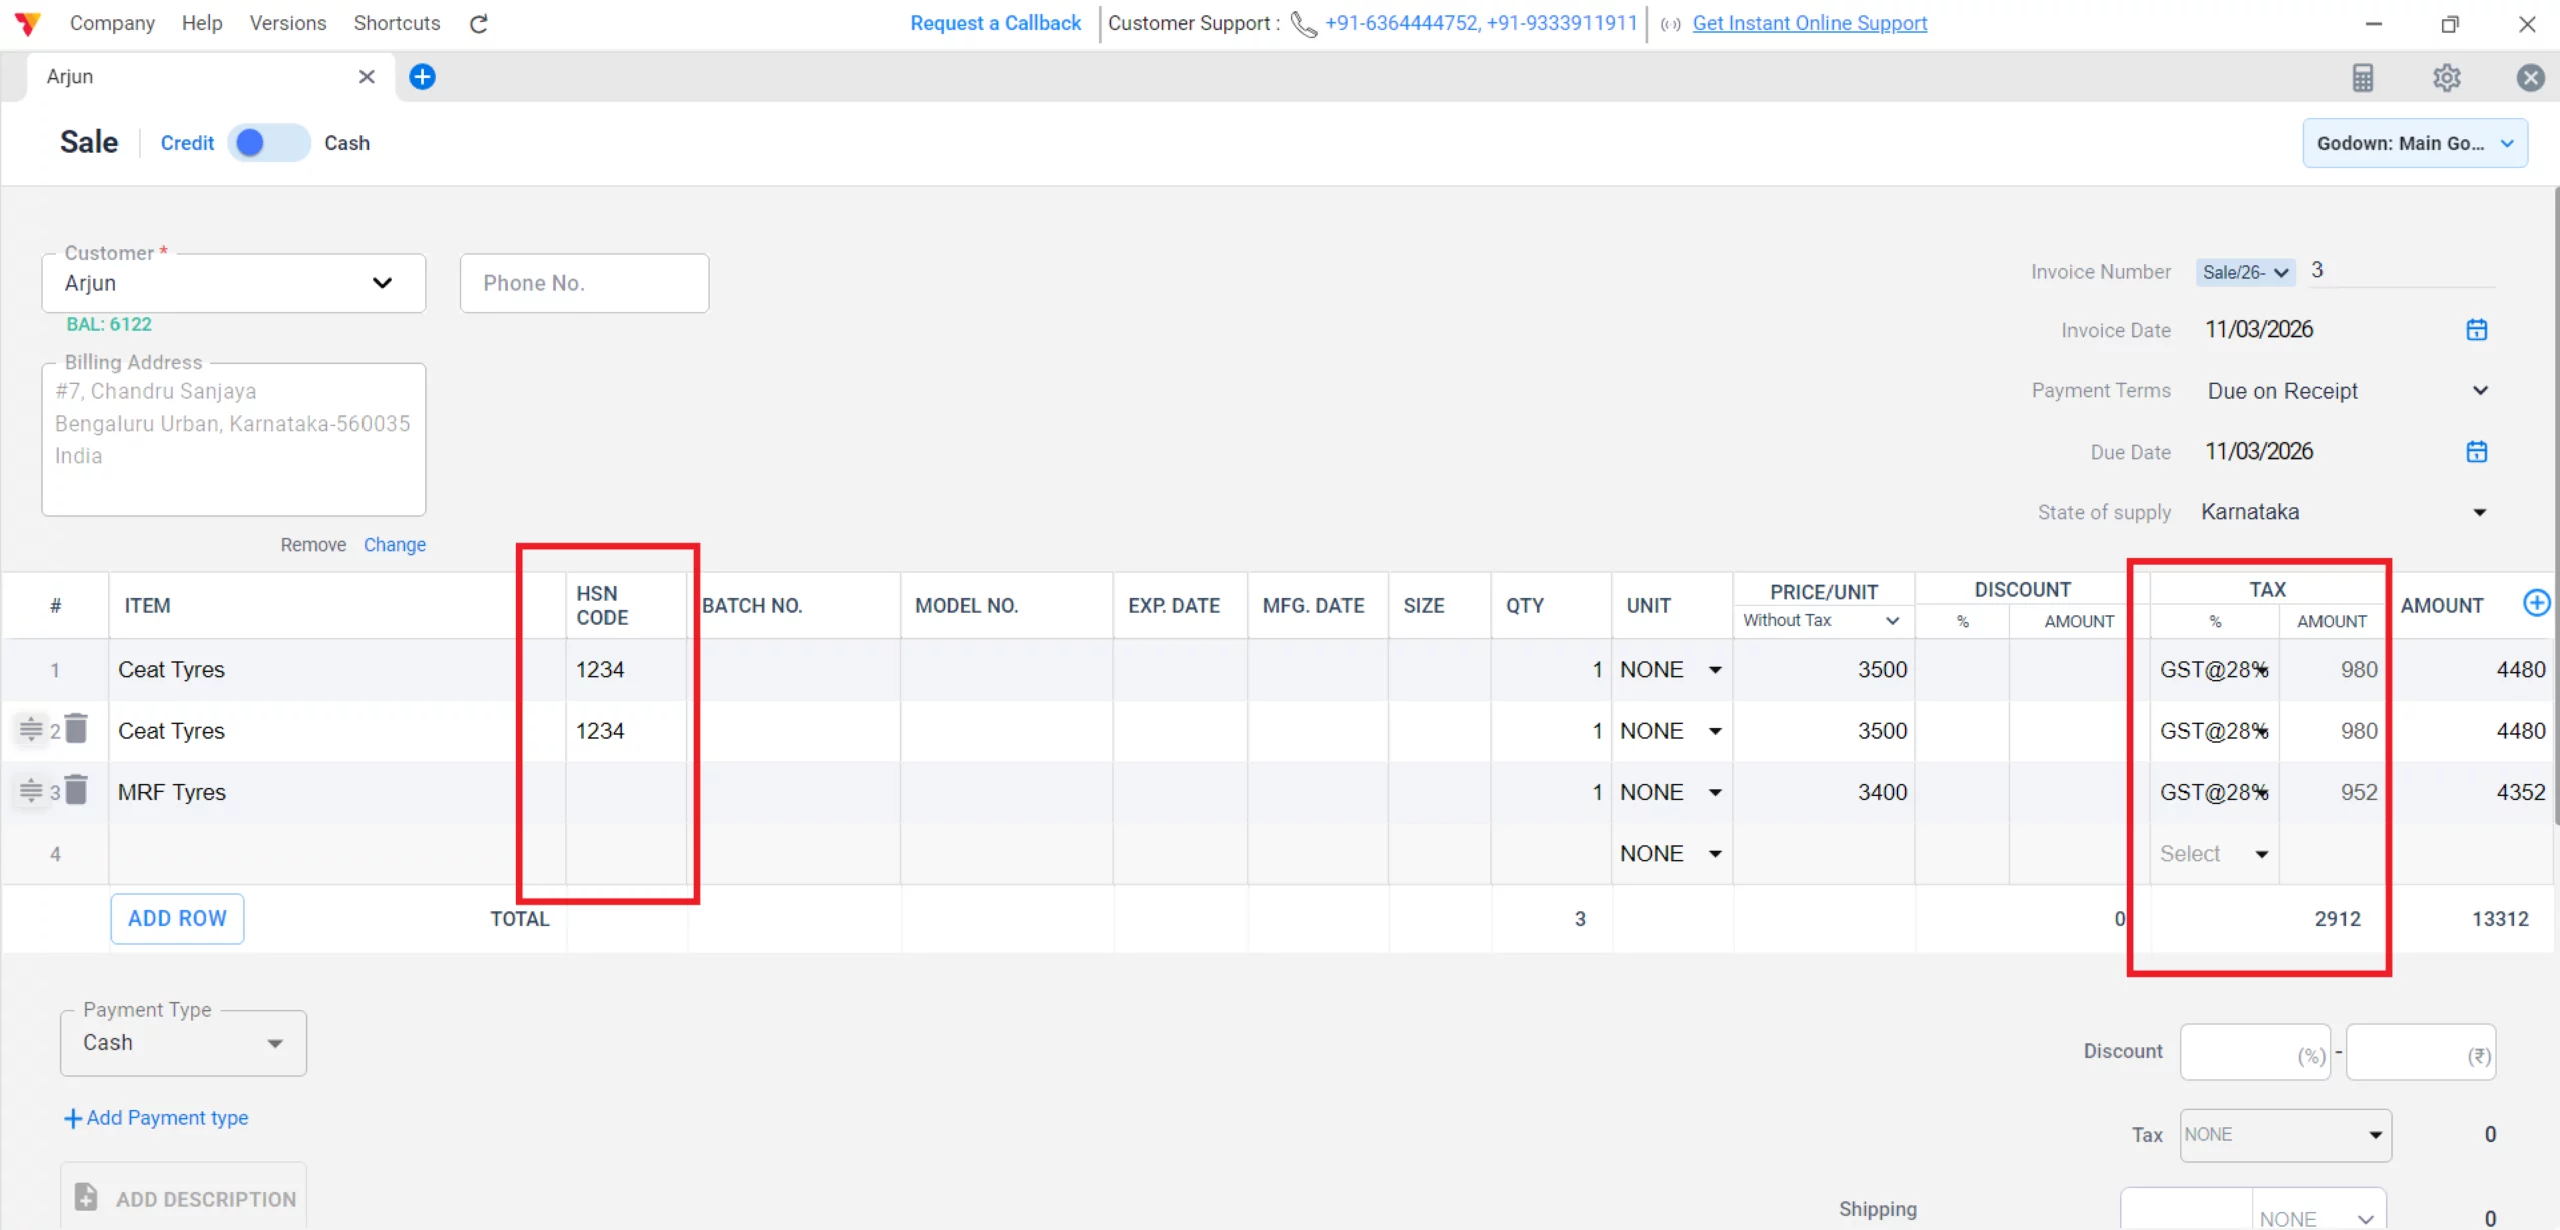2560x1230 pixels.
Task: Click the blue plus icon beside AMOUNT header
Action: [x=2537, y=602]
